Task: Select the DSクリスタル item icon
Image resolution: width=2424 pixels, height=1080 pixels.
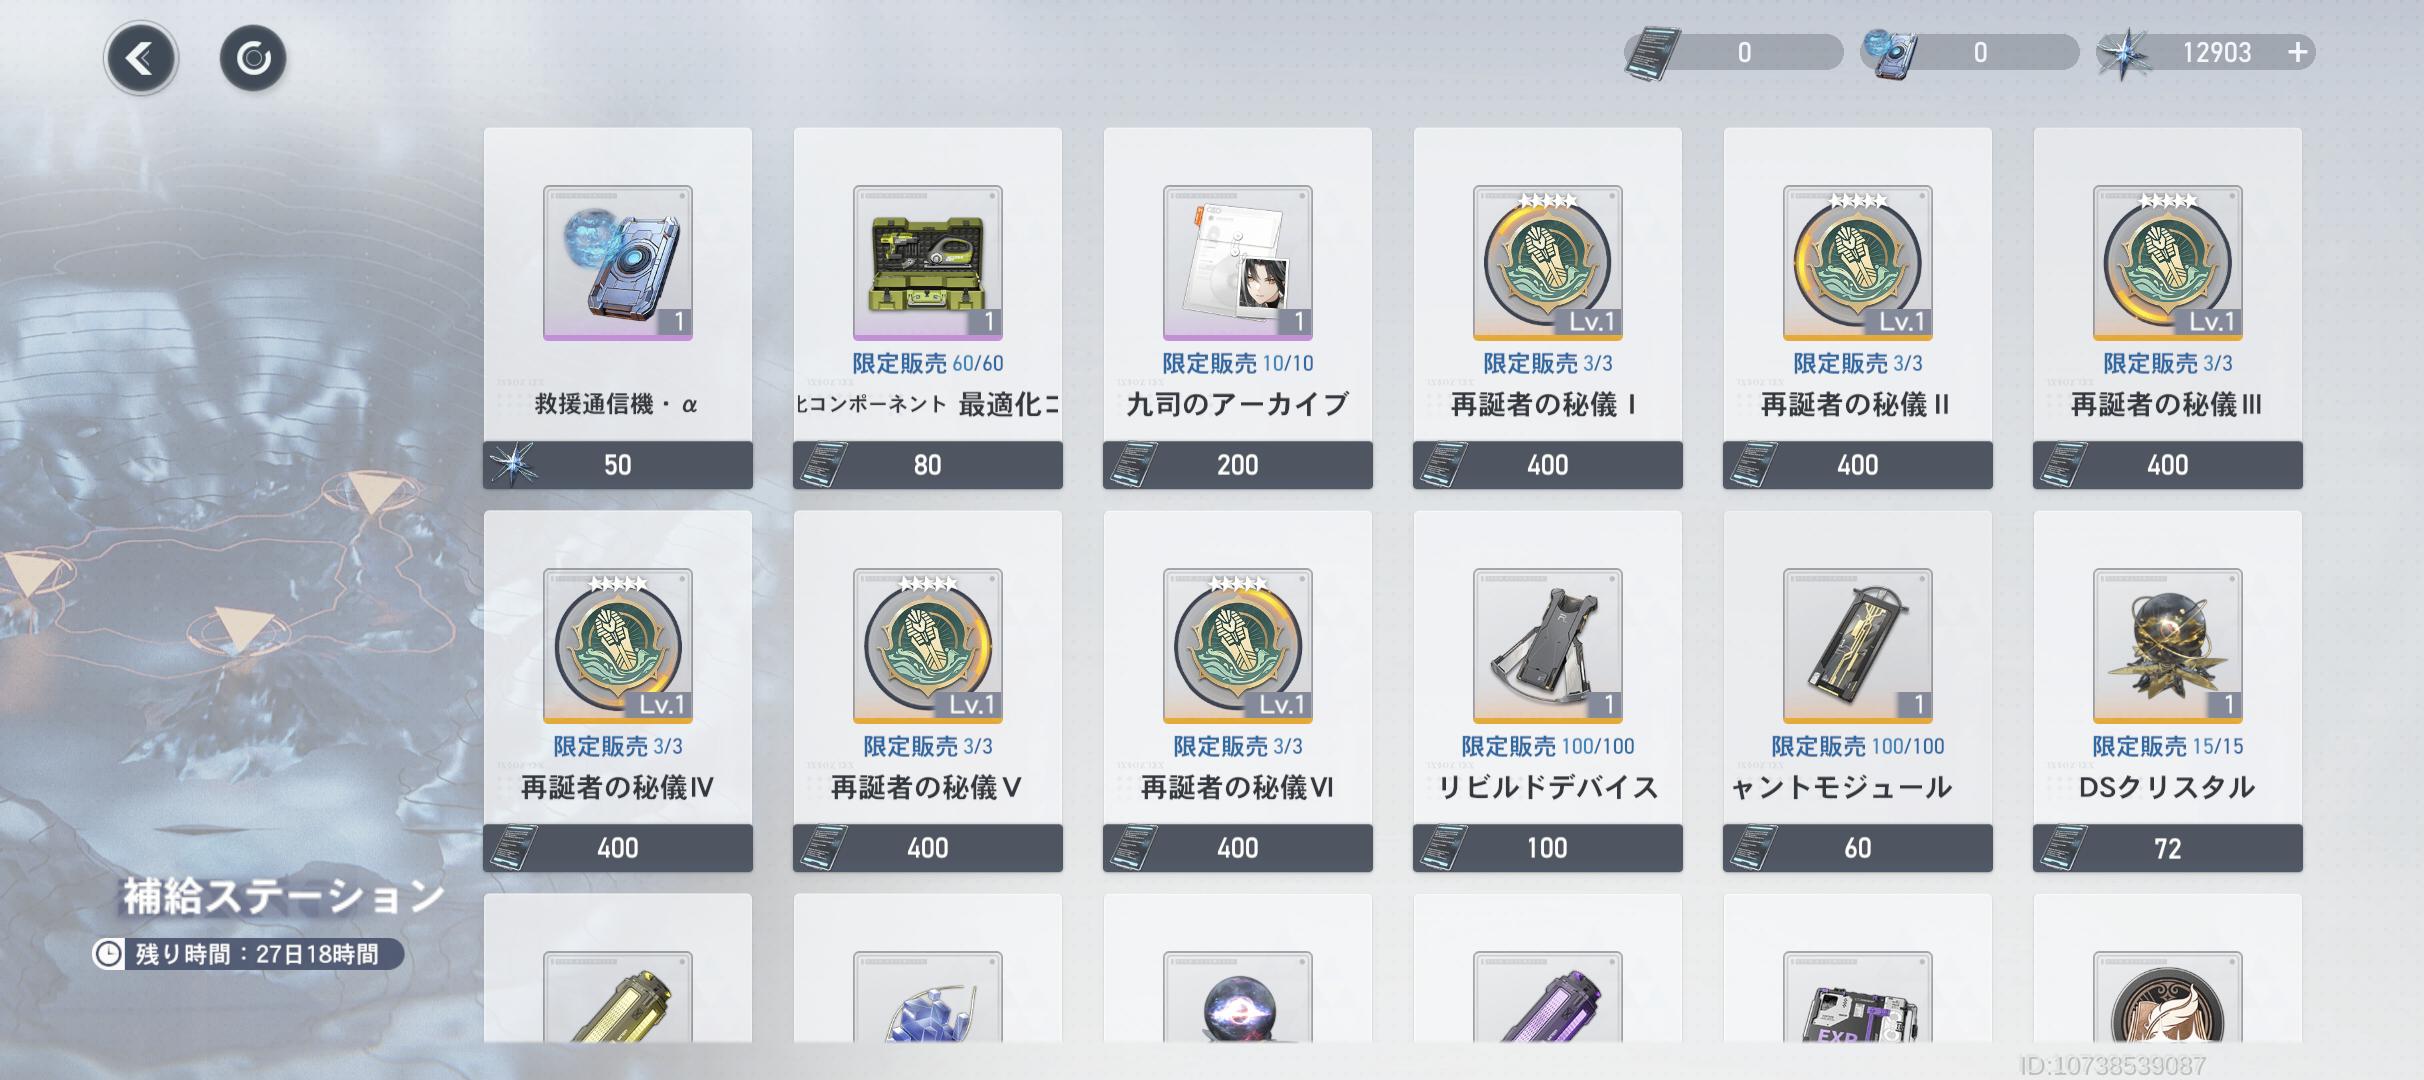Action: pos(2168,646)
